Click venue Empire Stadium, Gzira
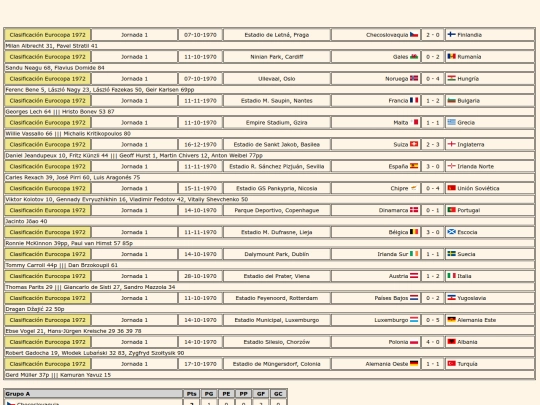Image resolution: width=540 pixels, height=405 pixels. (x=277, y=123)
